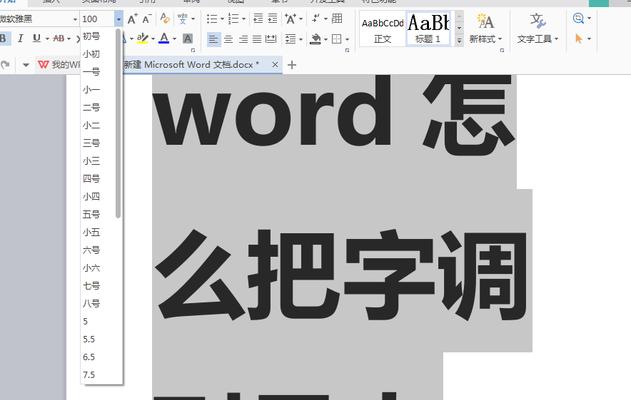Open the Chinese text layout (A with arrows) tool
The height and width of the screenshot is (400, 631).
[x=290, y=19]
